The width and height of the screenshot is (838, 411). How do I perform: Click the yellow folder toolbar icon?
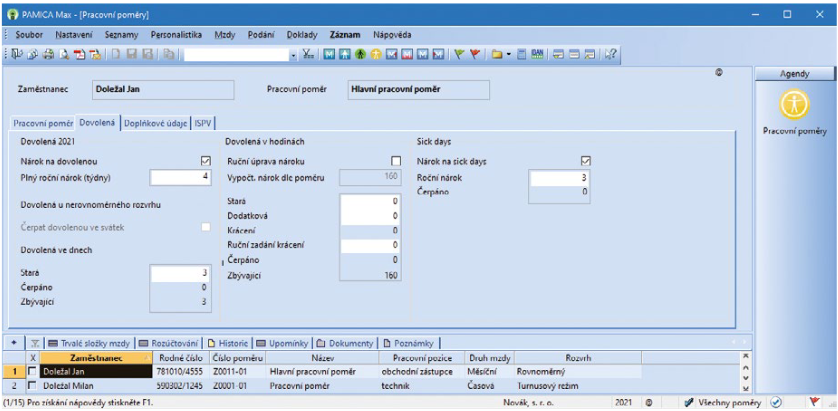pyautogui.click(x=496, y=53)
